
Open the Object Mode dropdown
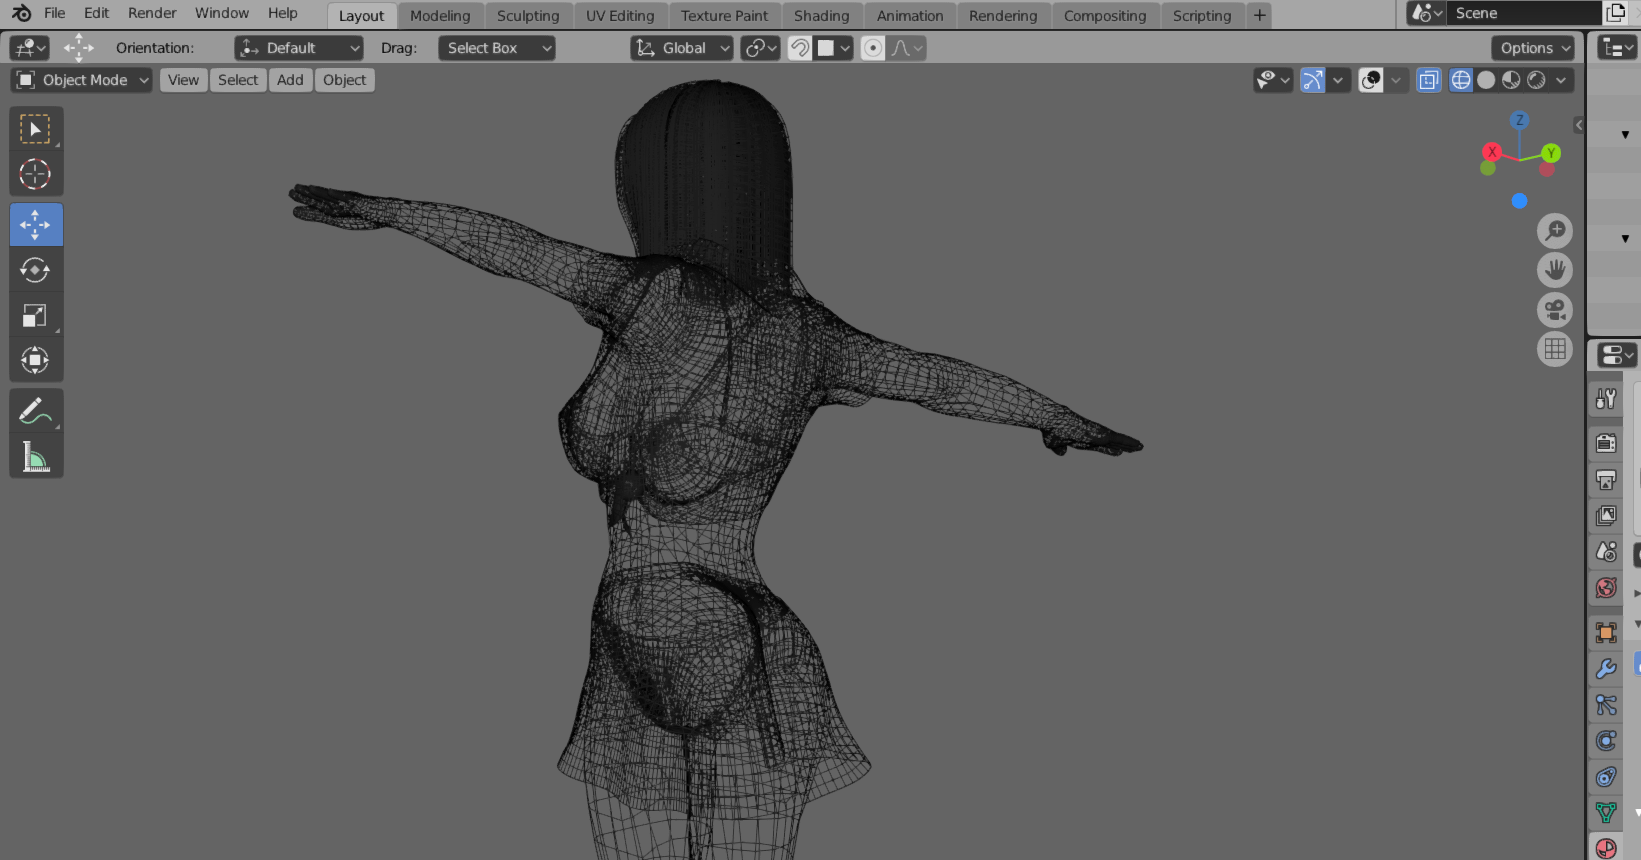click(x=82, y=80)
